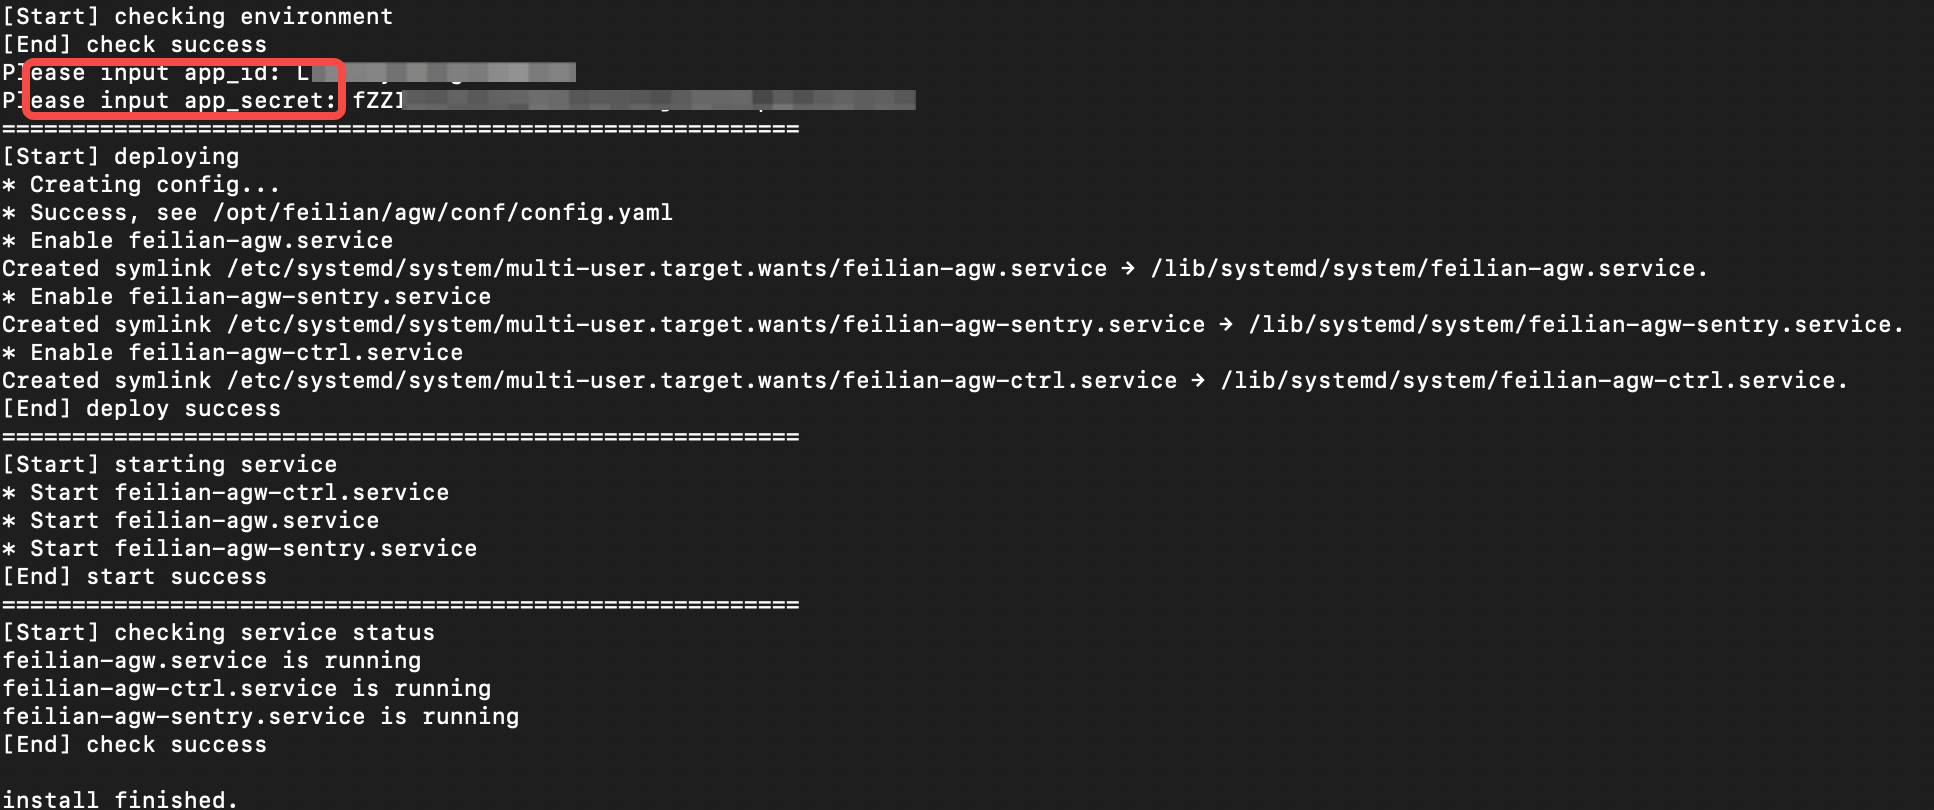Click '[Start] checking service status' line
This screenshot has width=1934, height=810.
[219, 633]
